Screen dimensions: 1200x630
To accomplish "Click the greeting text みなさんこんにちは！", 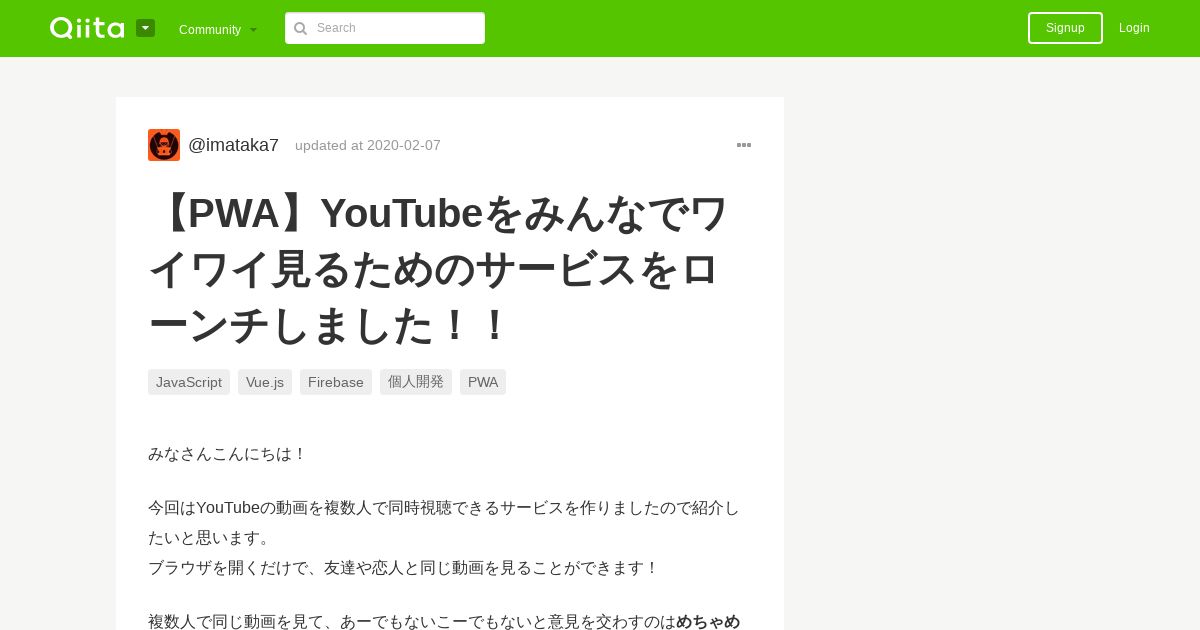I will [x=227, y=454].
